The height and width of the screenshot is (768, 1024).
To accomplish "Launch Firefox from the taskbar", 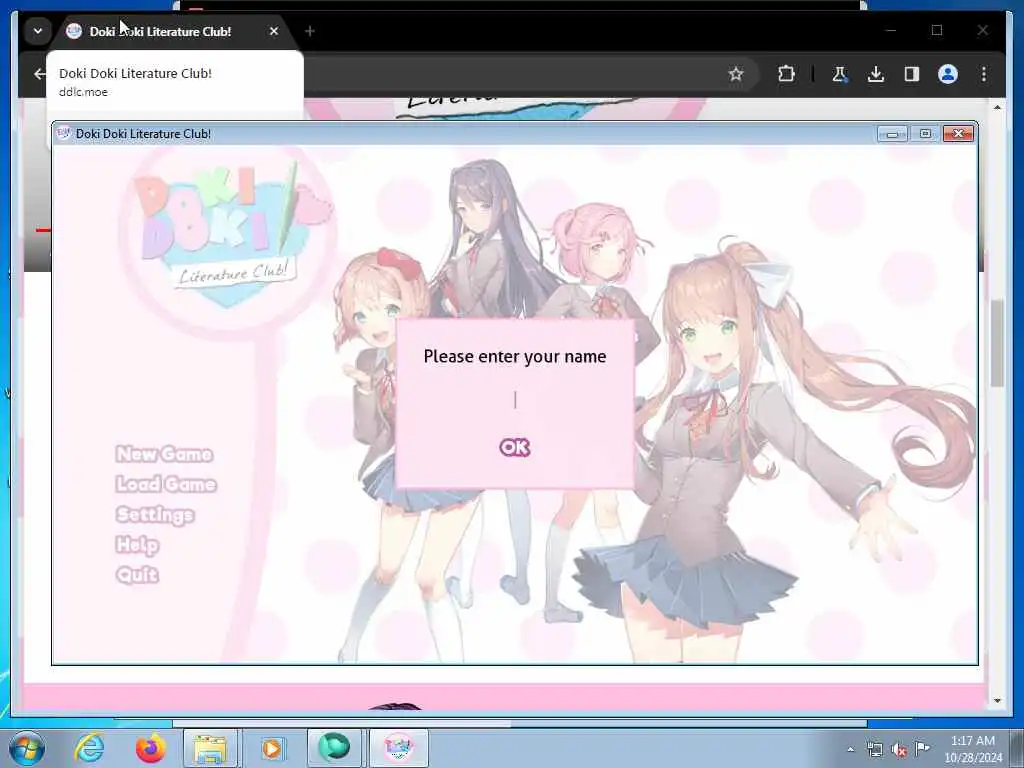I will click(x=150, y=748).
